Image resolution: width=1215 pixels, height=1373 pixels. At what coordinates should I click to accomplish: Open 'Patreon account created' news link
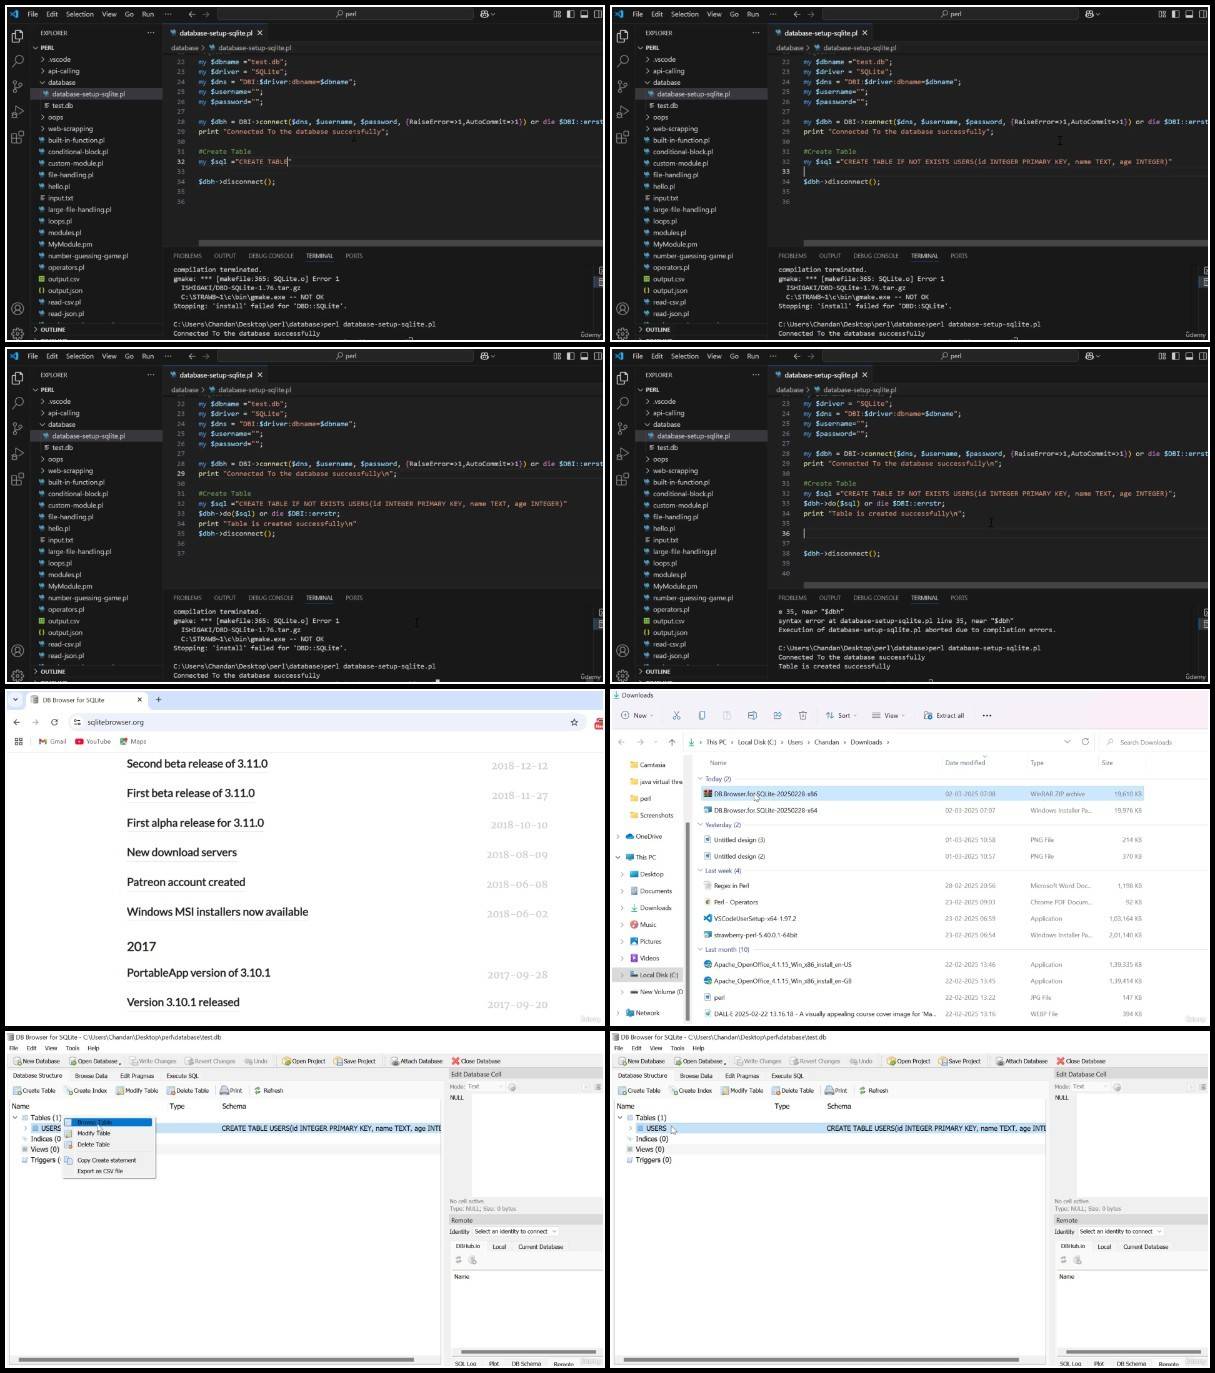coord(186,882)
